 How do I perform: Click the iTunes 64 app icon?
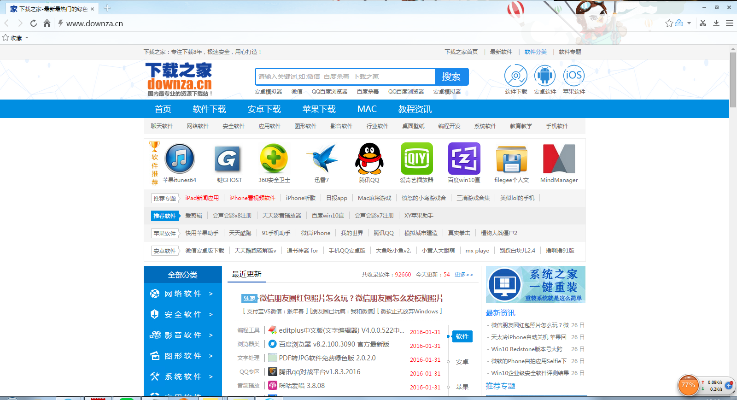(x=180, y=159)
